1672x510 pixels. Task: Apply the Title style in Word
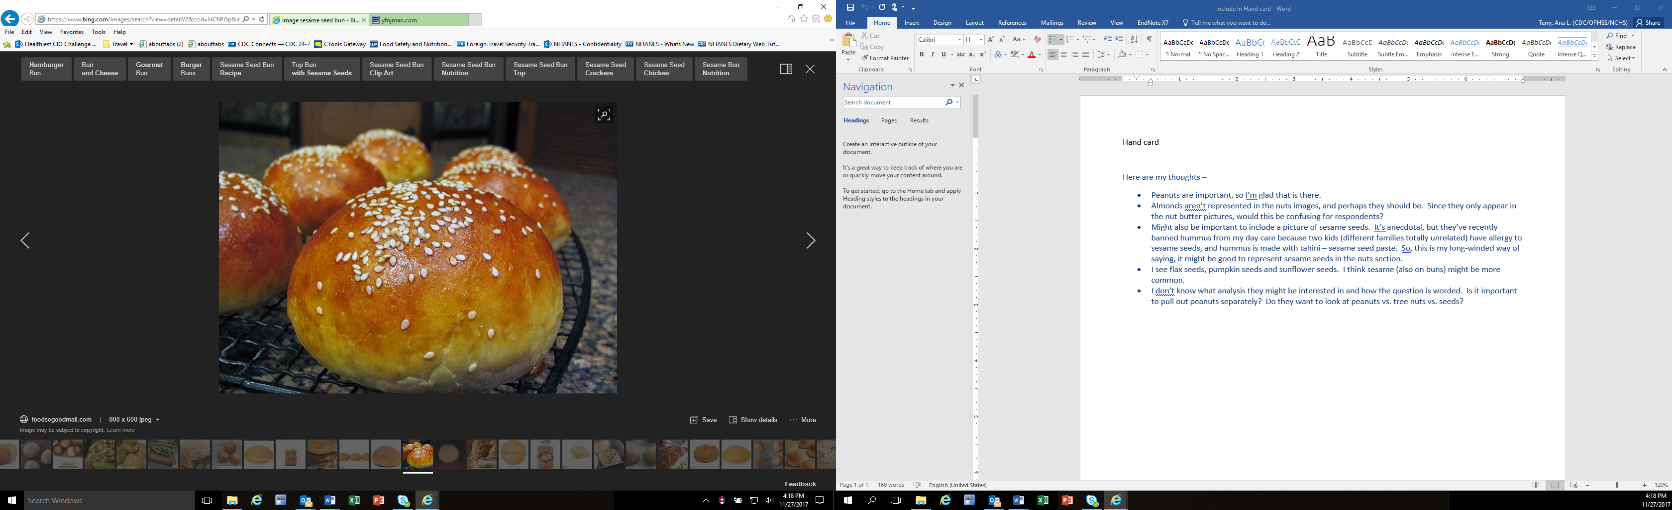point(1321,47)
